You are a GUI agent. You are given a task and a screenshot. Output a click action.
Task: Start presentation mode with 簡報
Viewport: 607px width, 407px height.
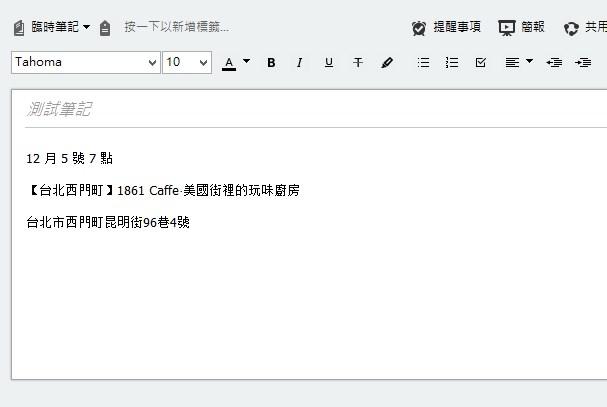click(x=521, y=28)
